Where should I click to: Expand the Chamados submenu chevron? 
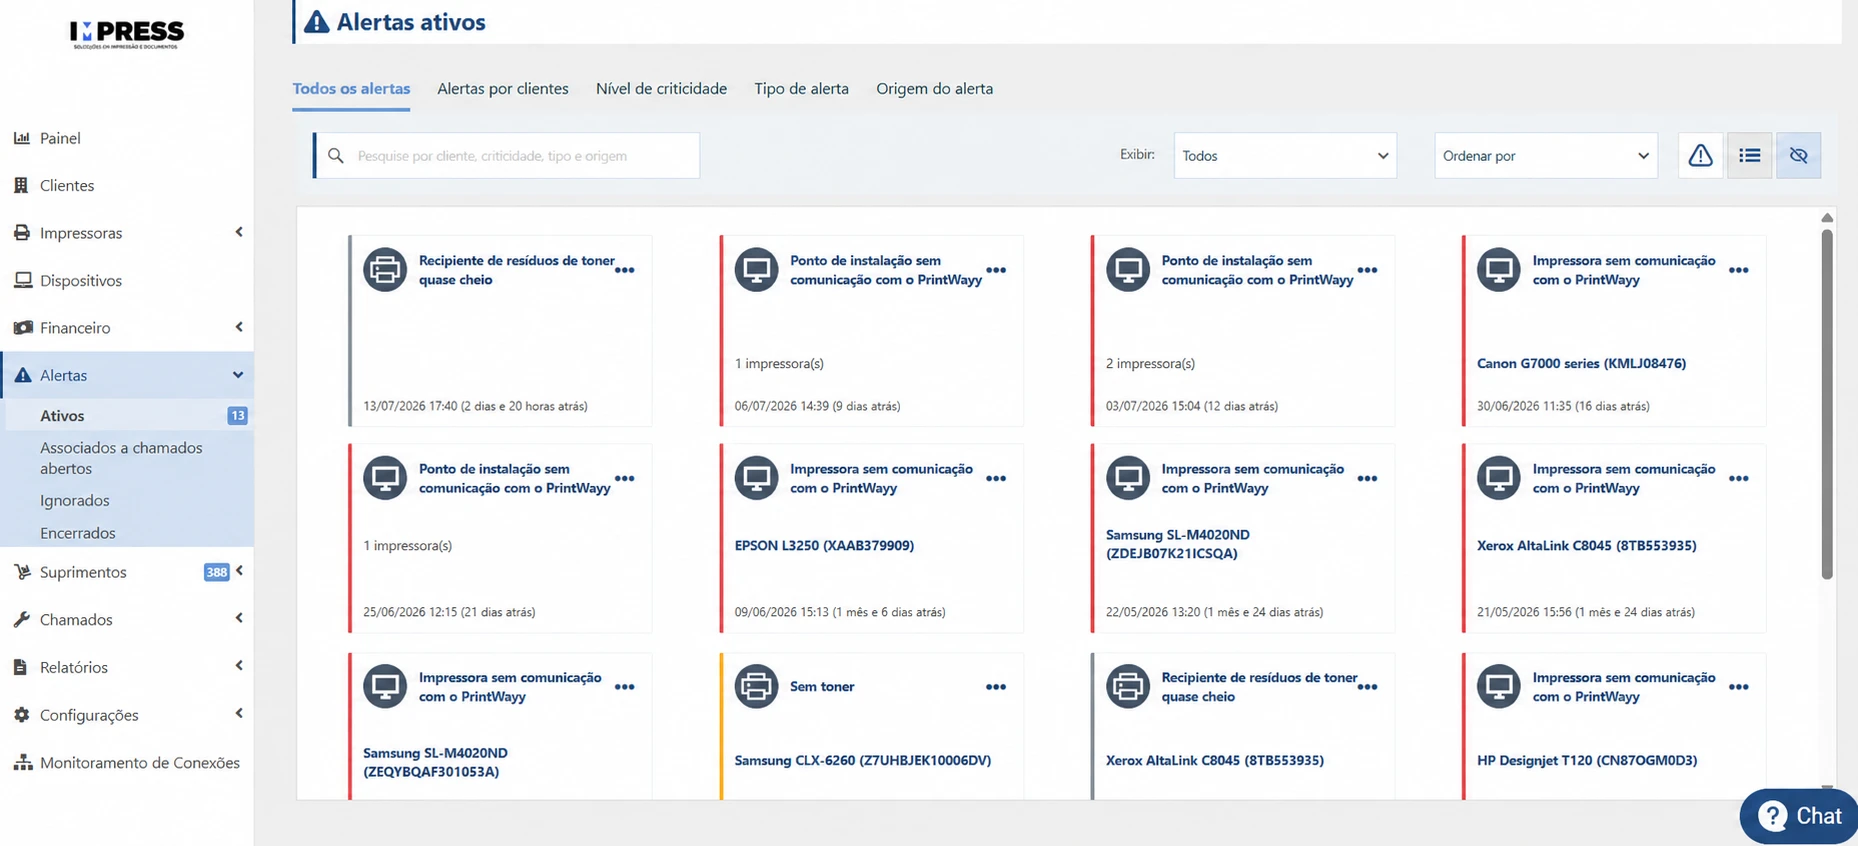(x=239, y=618)
